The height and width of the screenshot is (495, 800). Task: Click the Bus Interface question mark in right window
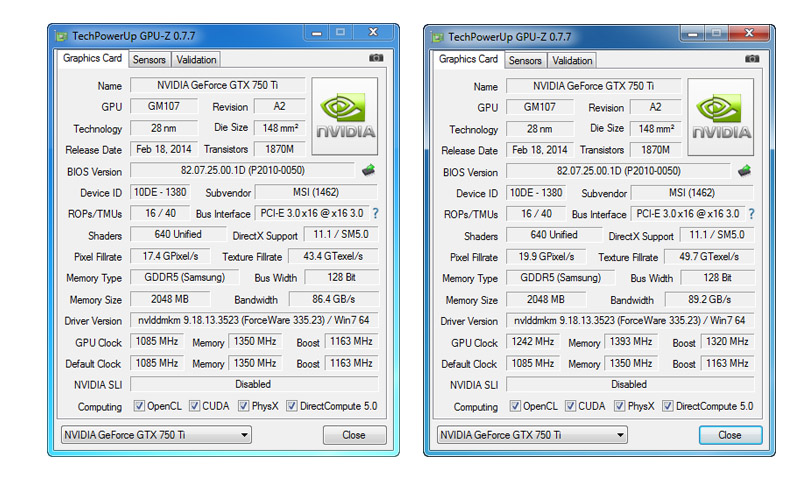click(x=752, y=214)
